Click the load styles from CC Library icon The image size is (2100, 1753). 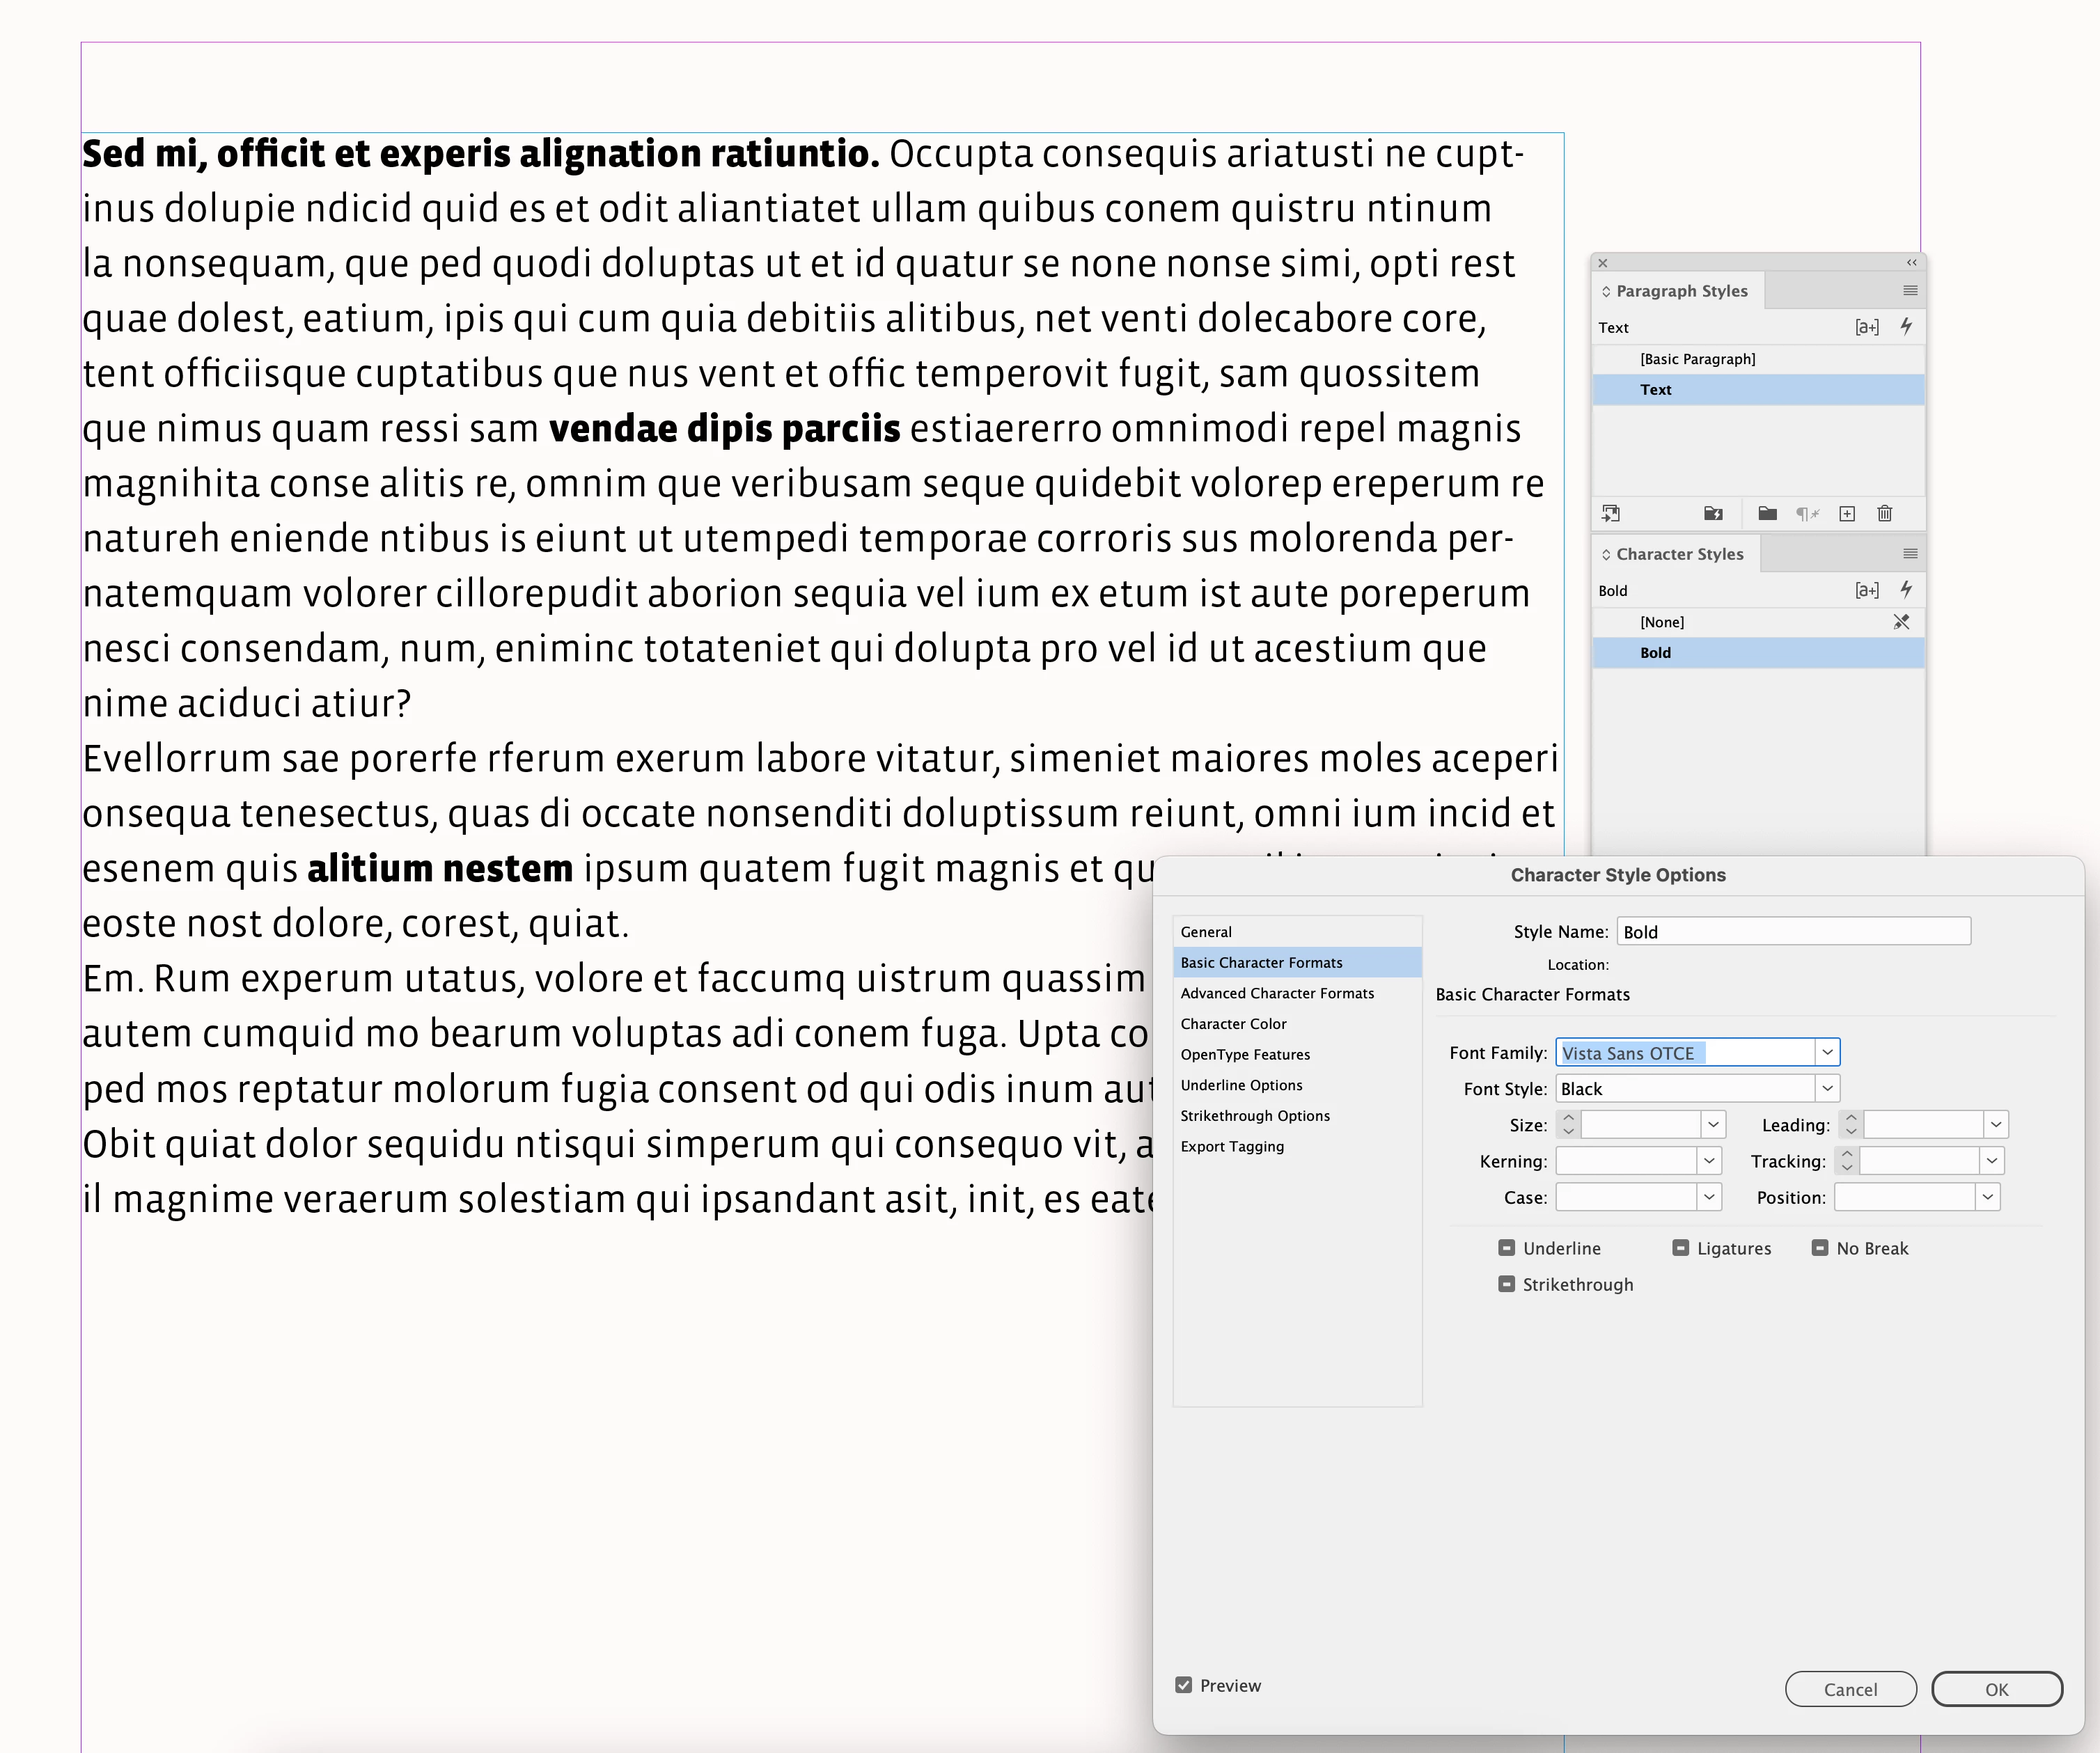[1611, 514]
